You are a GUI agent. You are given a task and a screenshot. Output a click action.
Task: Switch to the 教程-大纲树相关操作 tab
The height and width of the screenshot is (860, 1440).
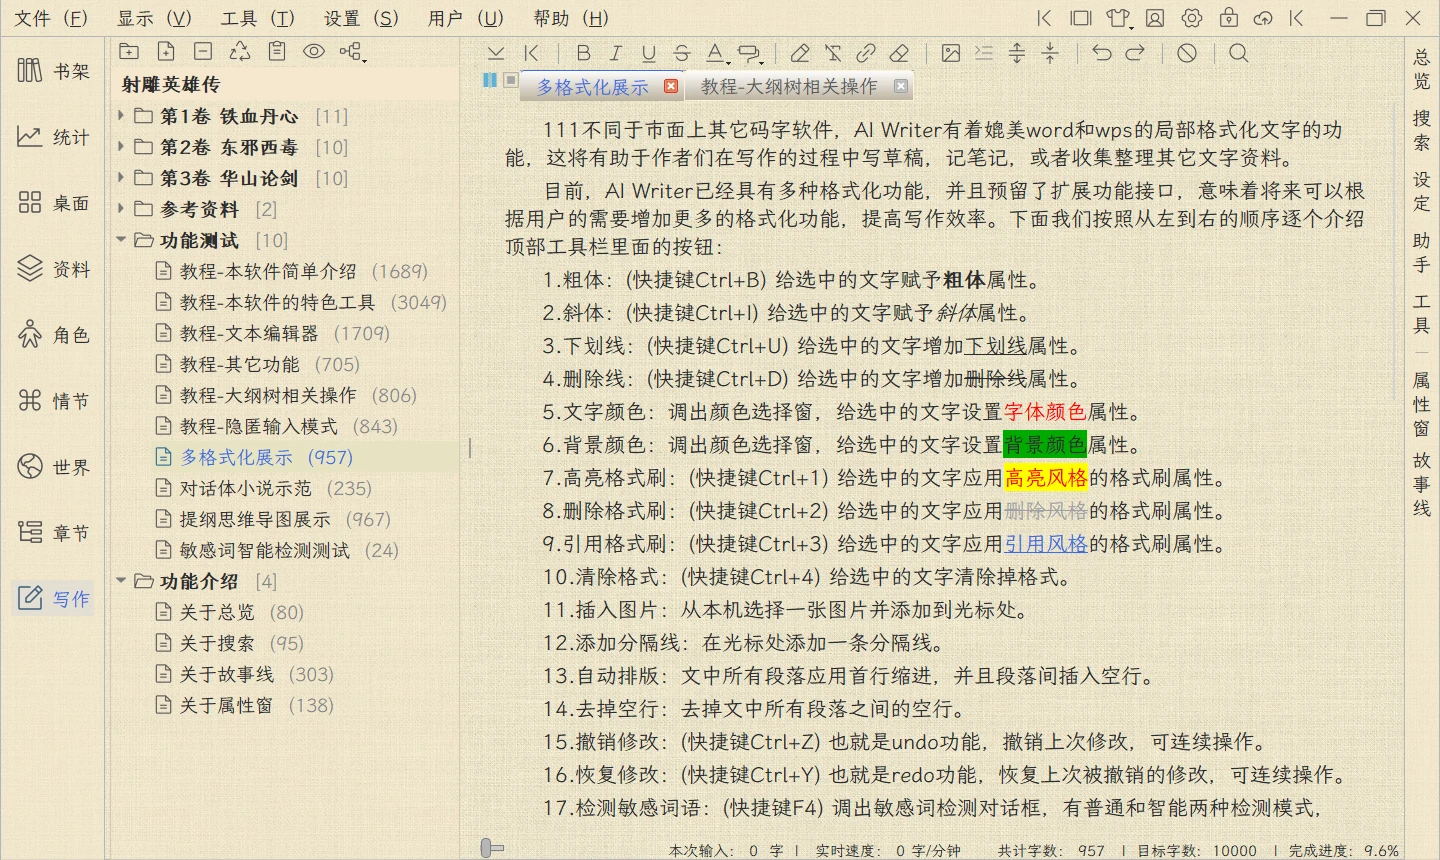(788, 87)
